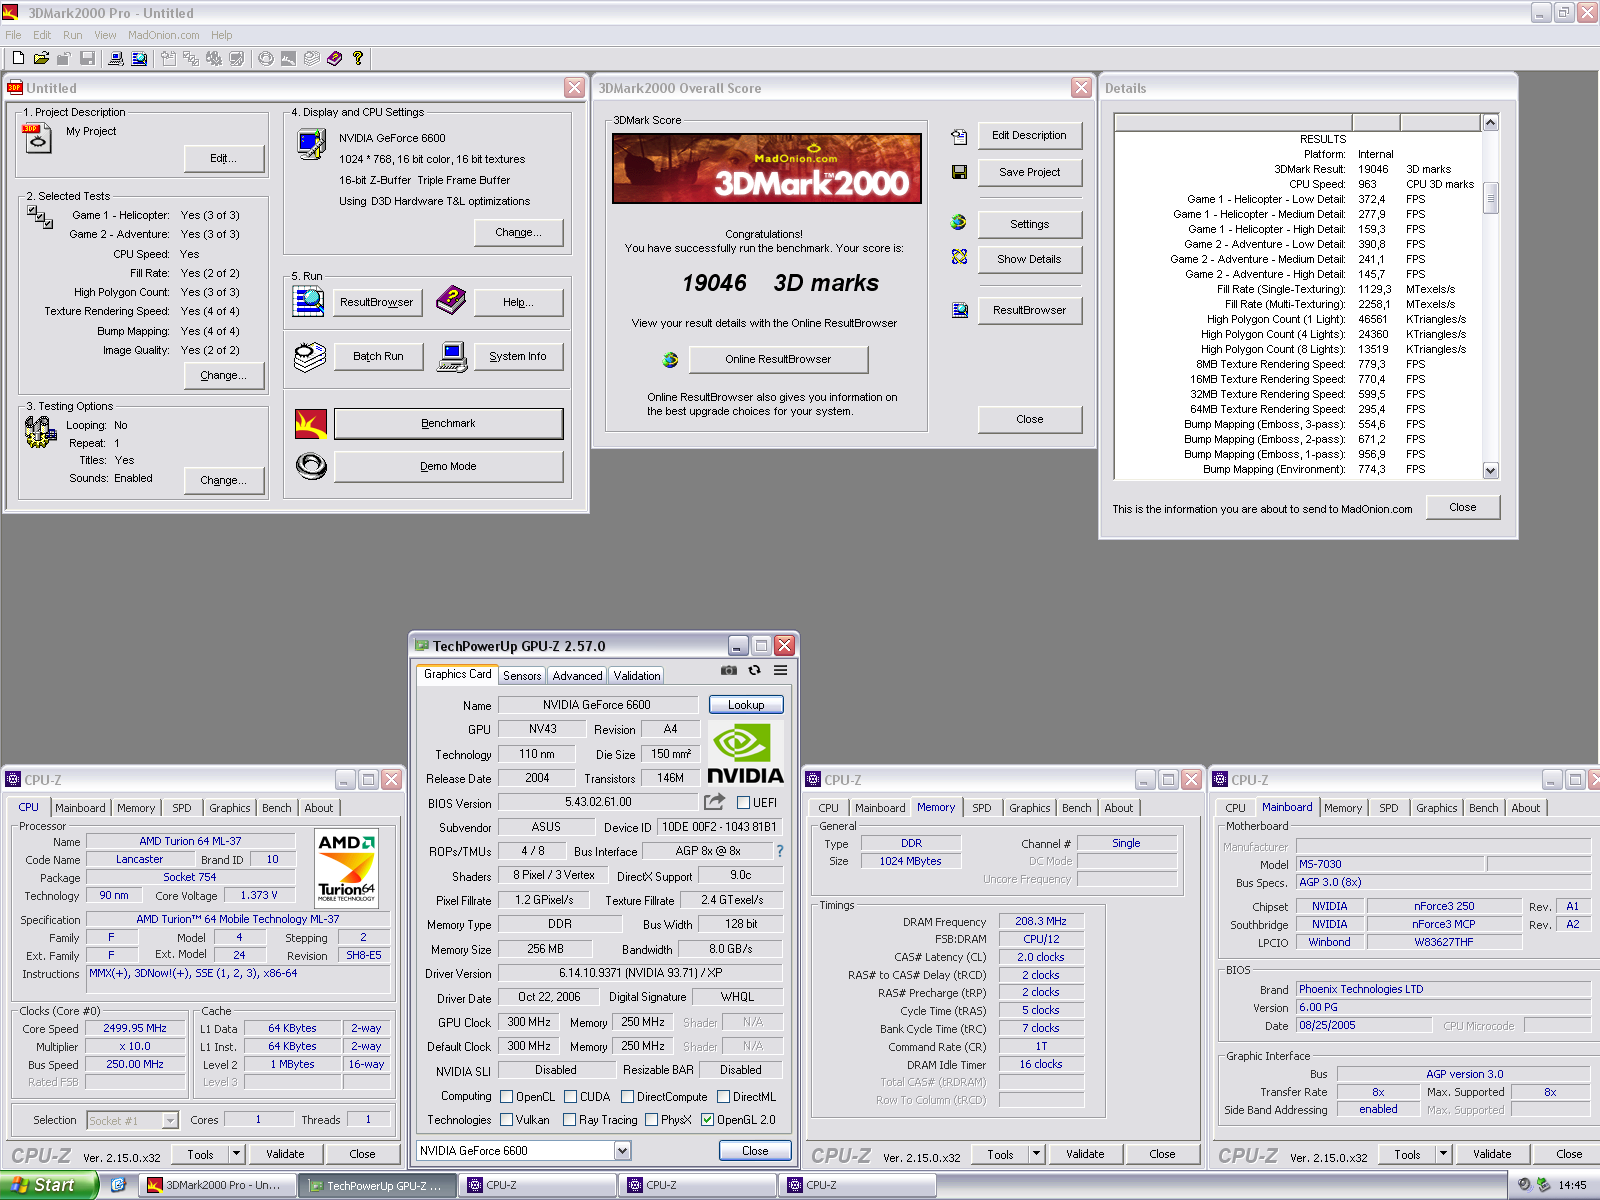Toggle the OpenGL 2.0 checkbox
Viewport: 1600px width, 1200px height.
pyautogui.click(x=707, y=1120)
